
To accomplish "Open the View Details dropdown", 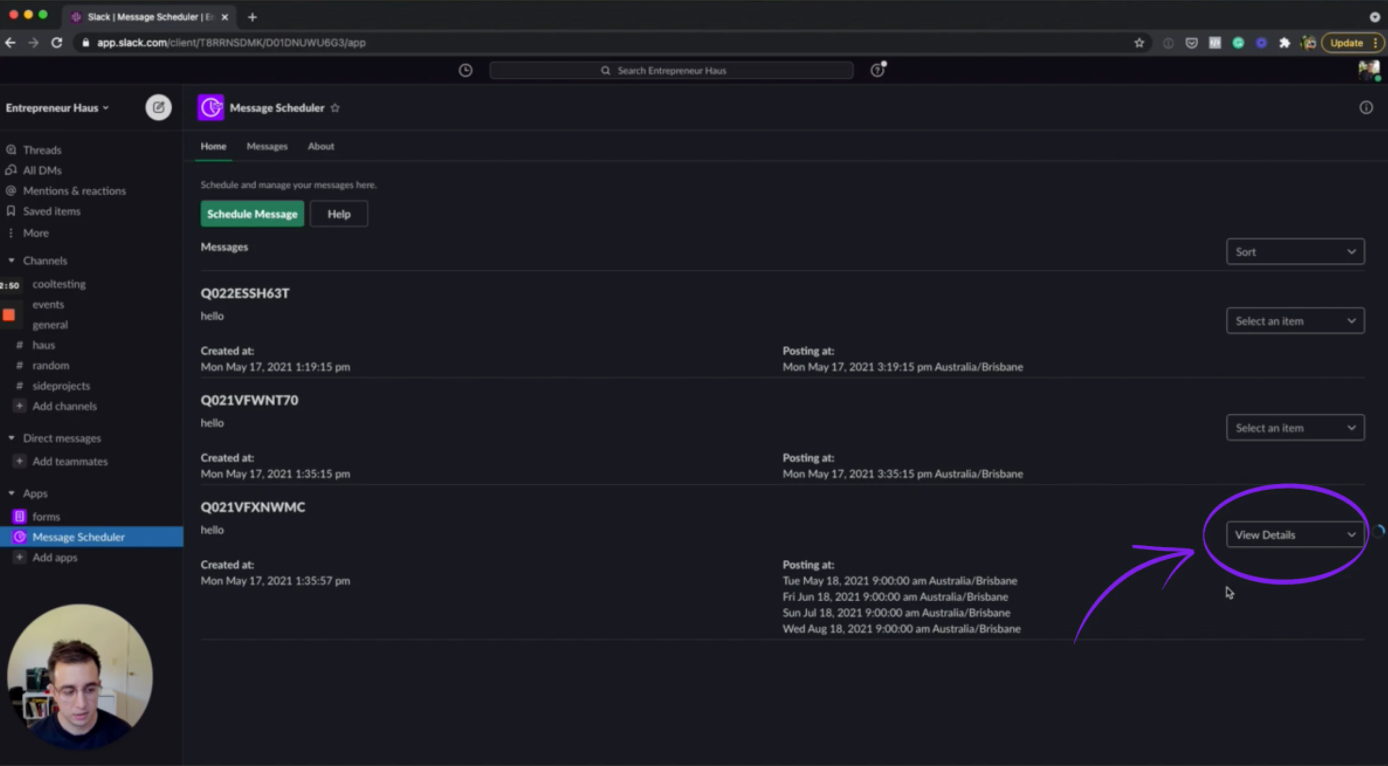I will point(1295,535).
